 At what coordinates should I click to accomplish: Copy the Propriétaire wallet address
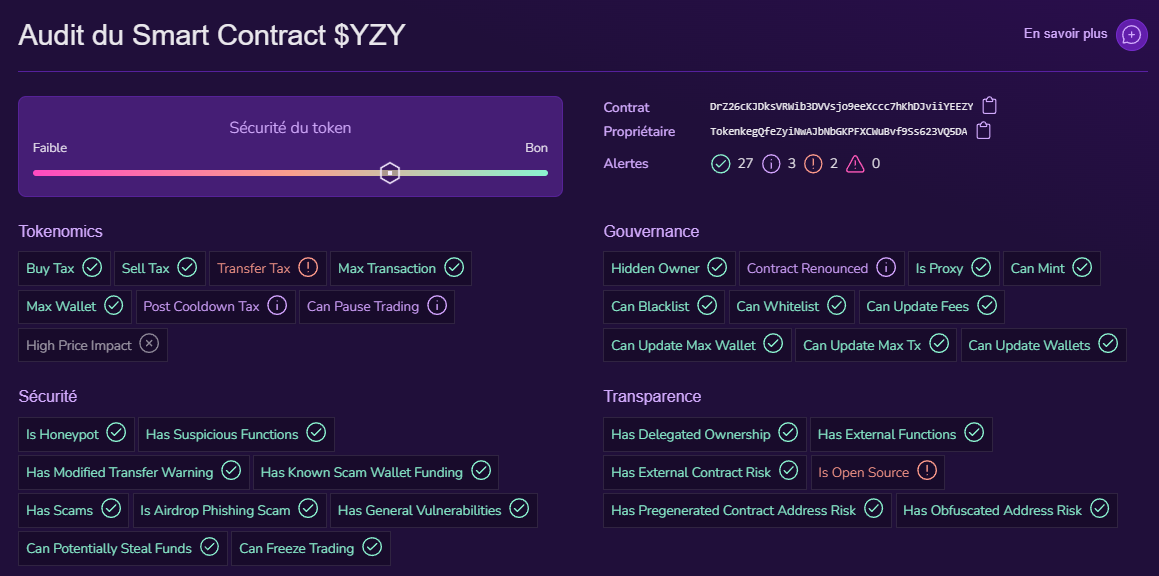[982, 129]
